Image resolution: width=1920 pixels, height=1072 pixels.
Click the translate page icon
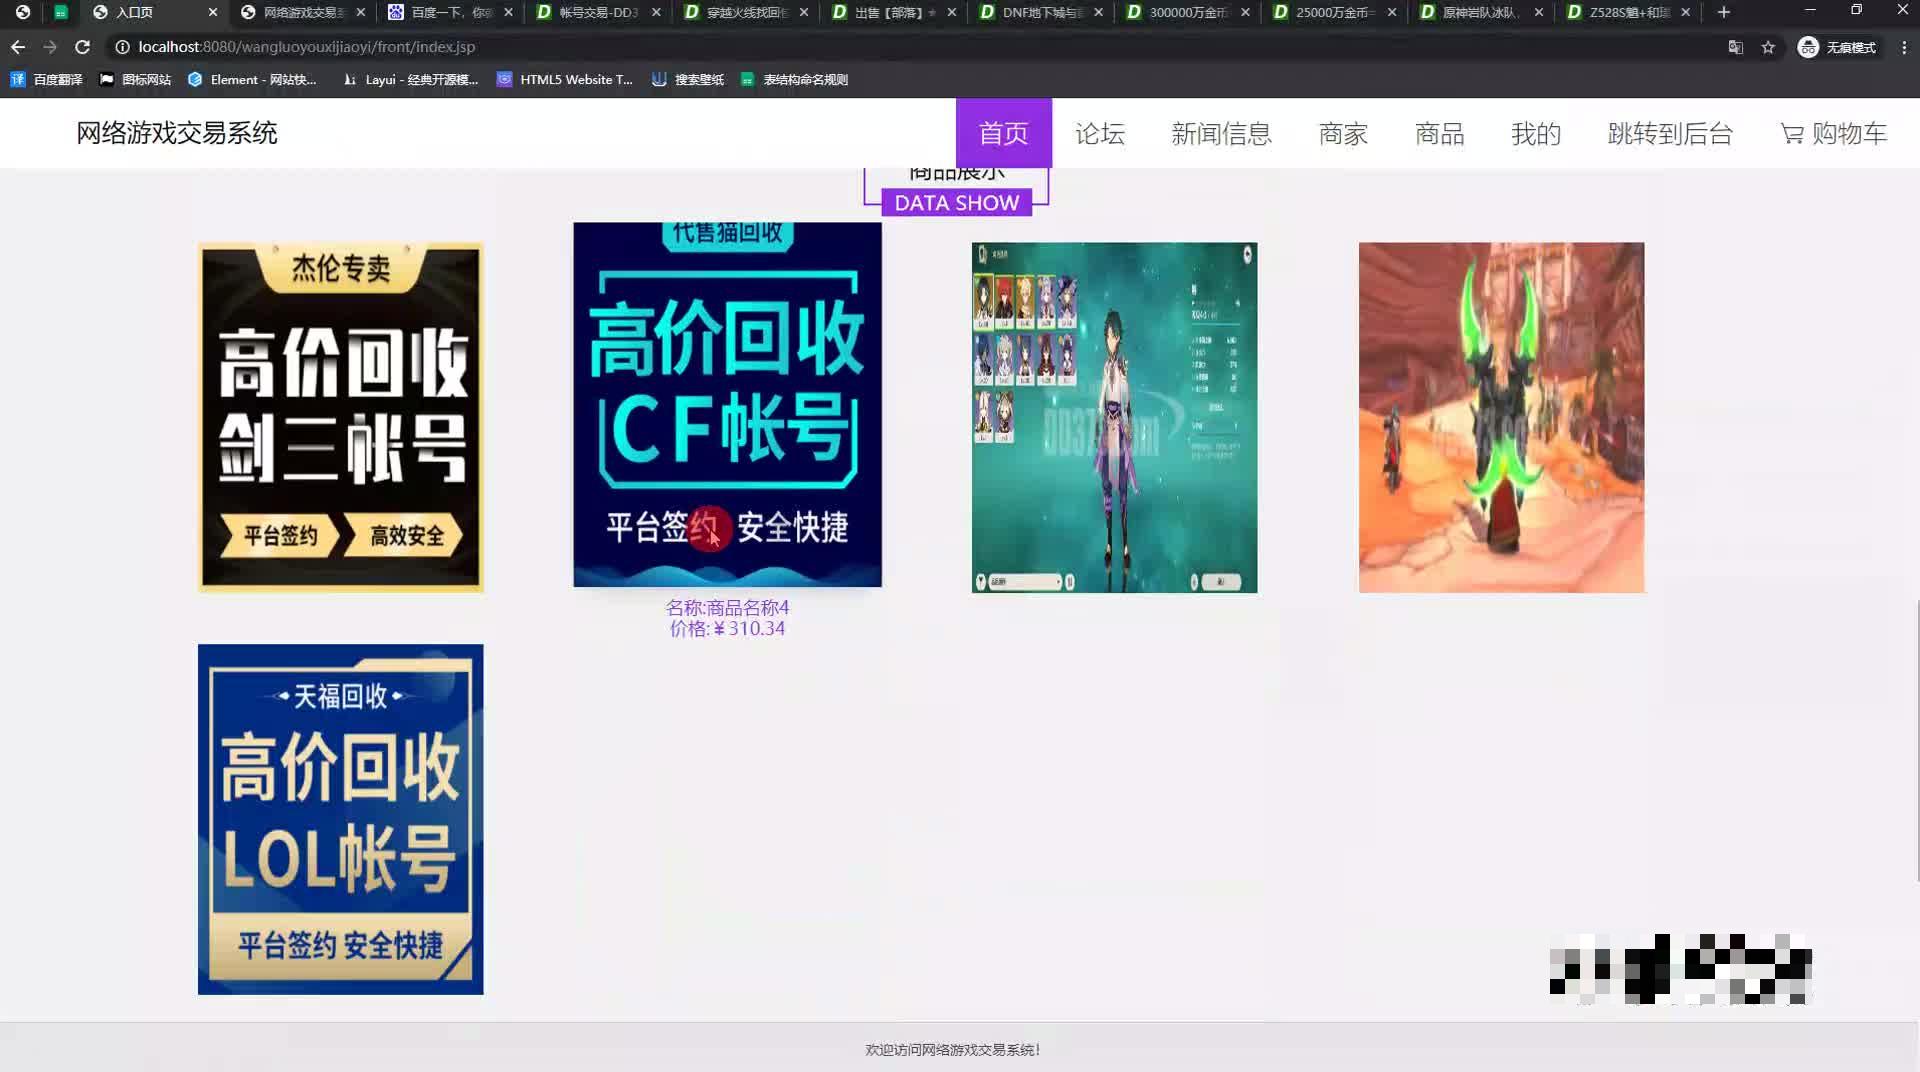(1736, 47)
